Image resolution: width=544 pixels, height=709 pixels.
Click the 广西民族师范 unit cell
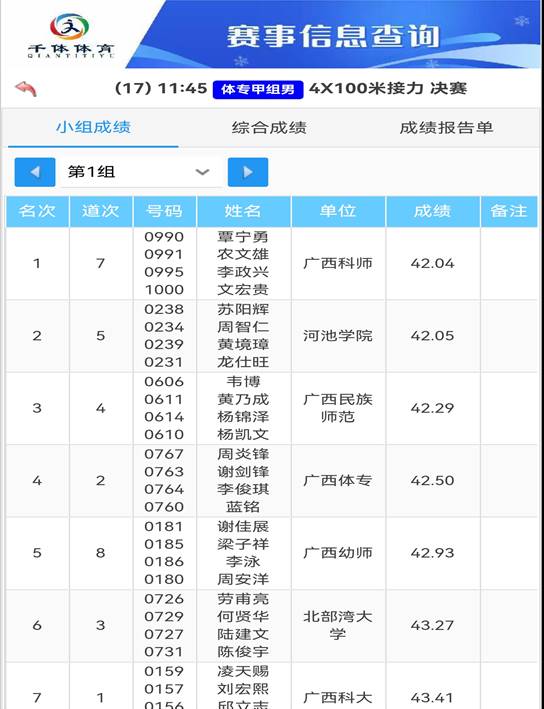pyautogui.click(x=338, y=408)
